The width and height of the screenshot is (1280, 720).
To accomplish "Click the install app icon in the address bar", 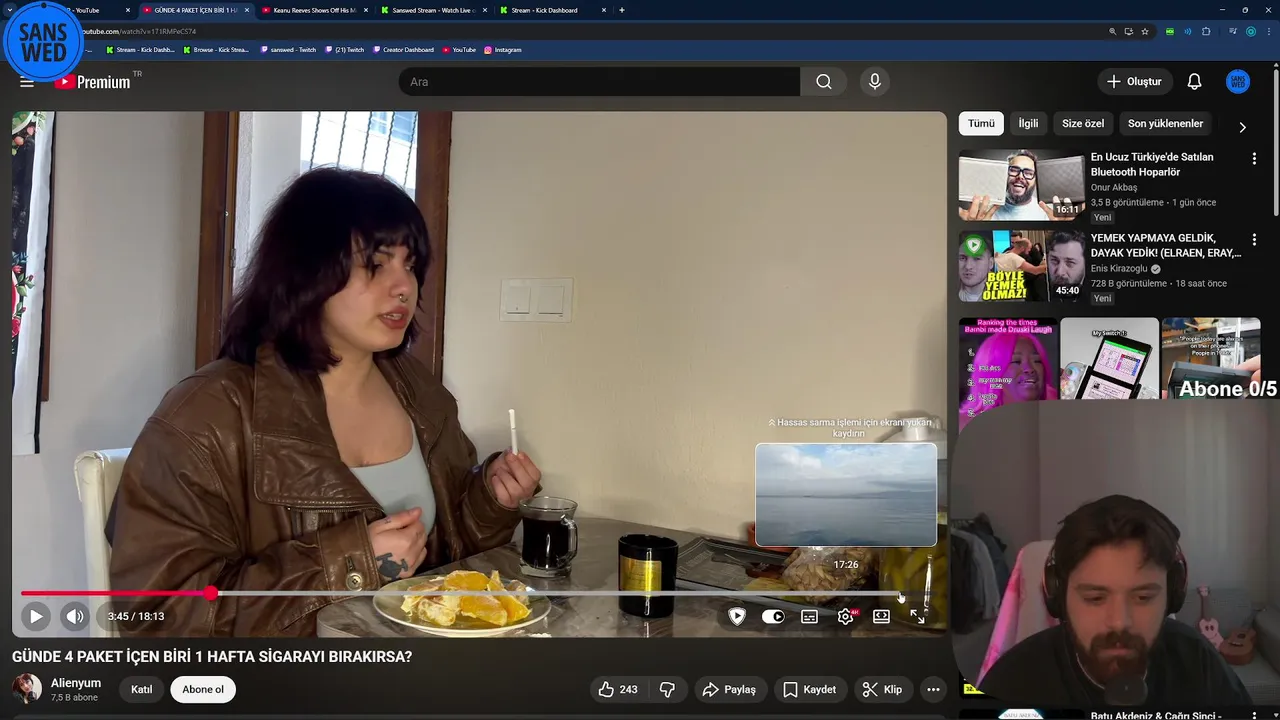I will pyautogui.click(x=1128, y=31).
